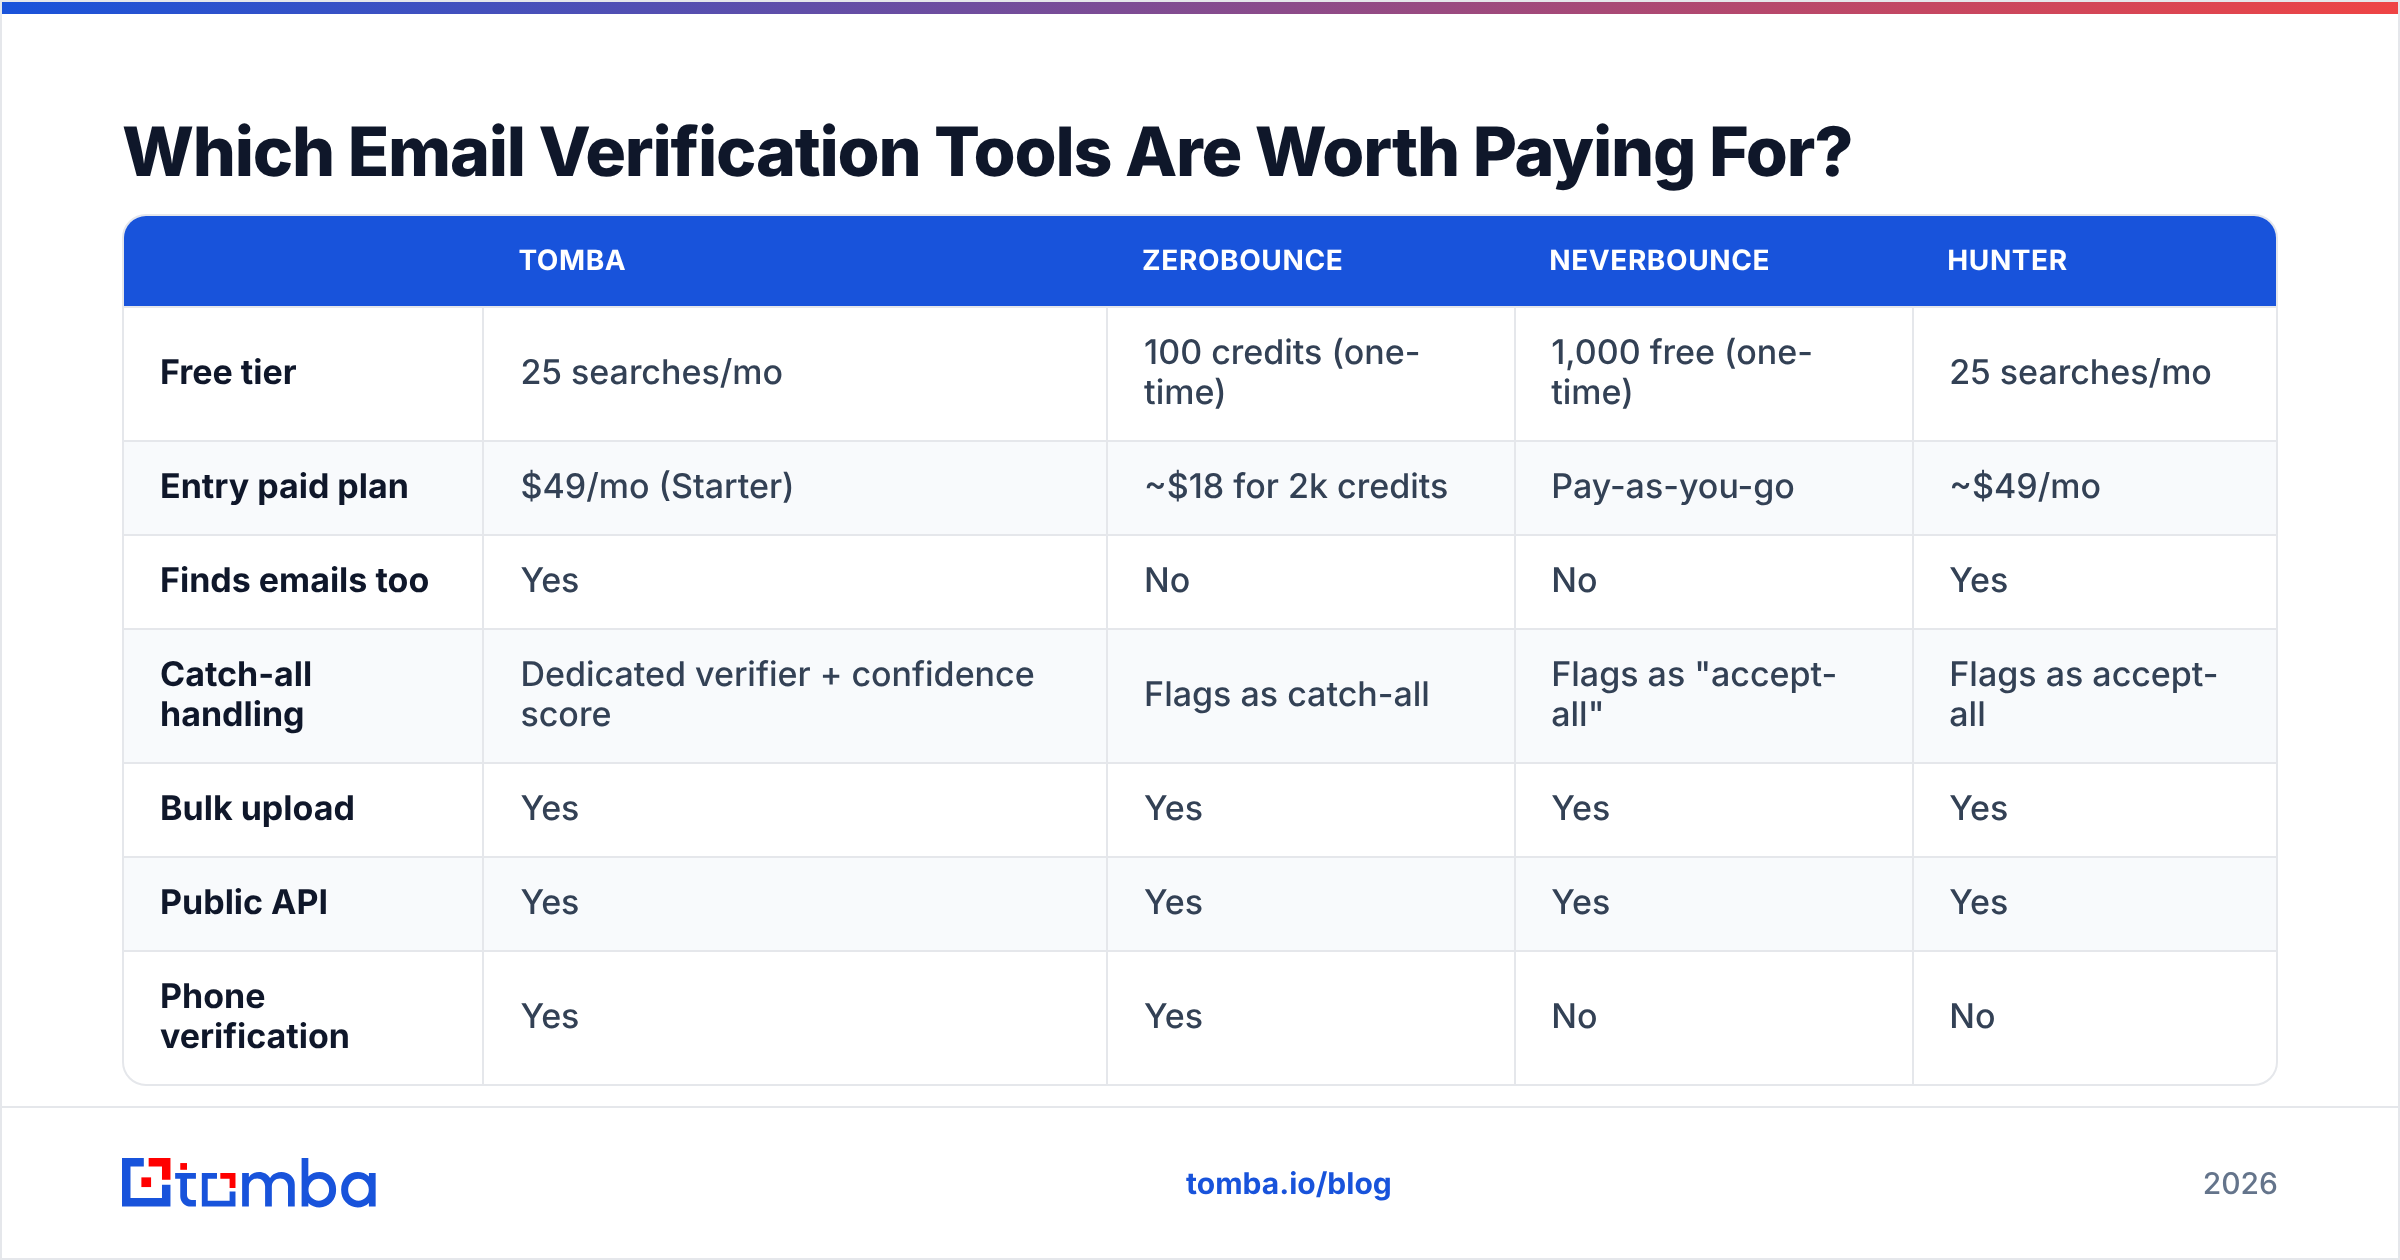
Task: Click the 'Free tier' row label
Action: click(228, 372)
